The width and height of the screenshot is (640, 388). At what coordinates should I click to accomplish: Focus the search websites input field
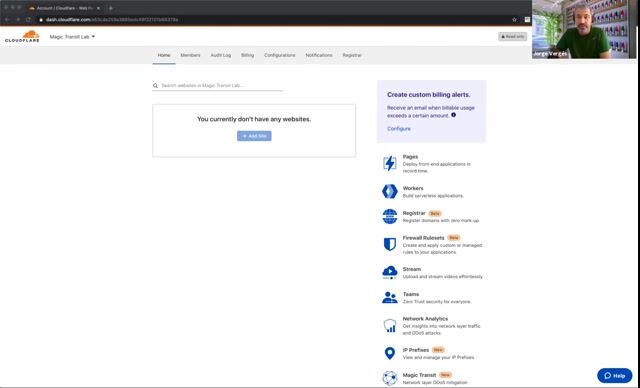(218, 86)
